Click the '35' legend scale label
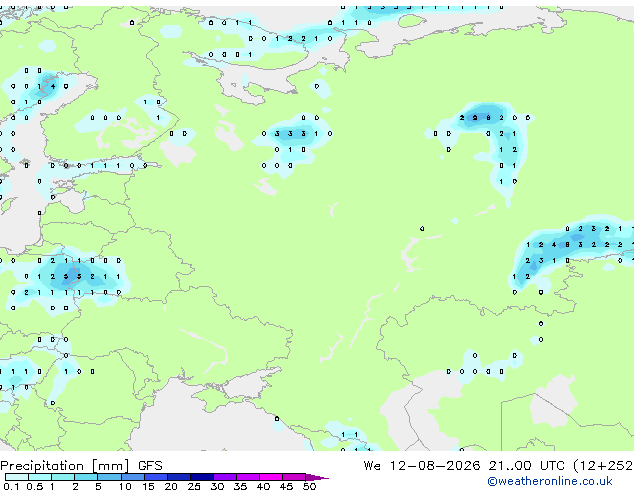This screenshot has height=490, width=634. point(240,486)
